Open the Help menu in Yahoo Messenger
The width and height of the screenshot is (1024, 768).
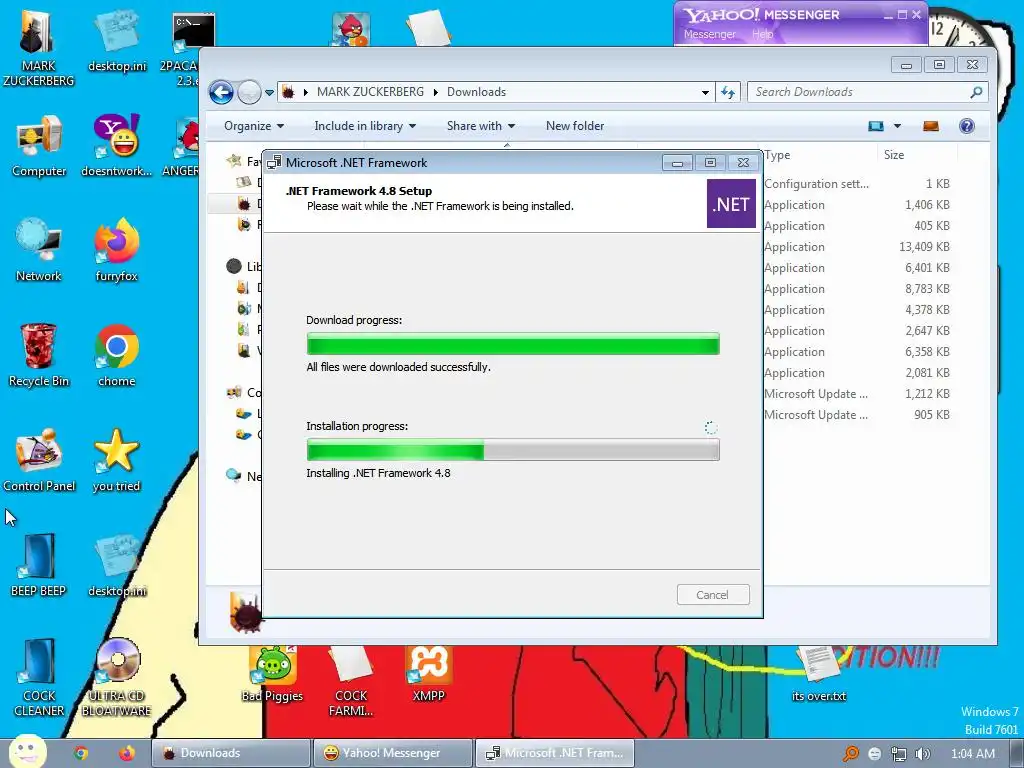[762, 34]
